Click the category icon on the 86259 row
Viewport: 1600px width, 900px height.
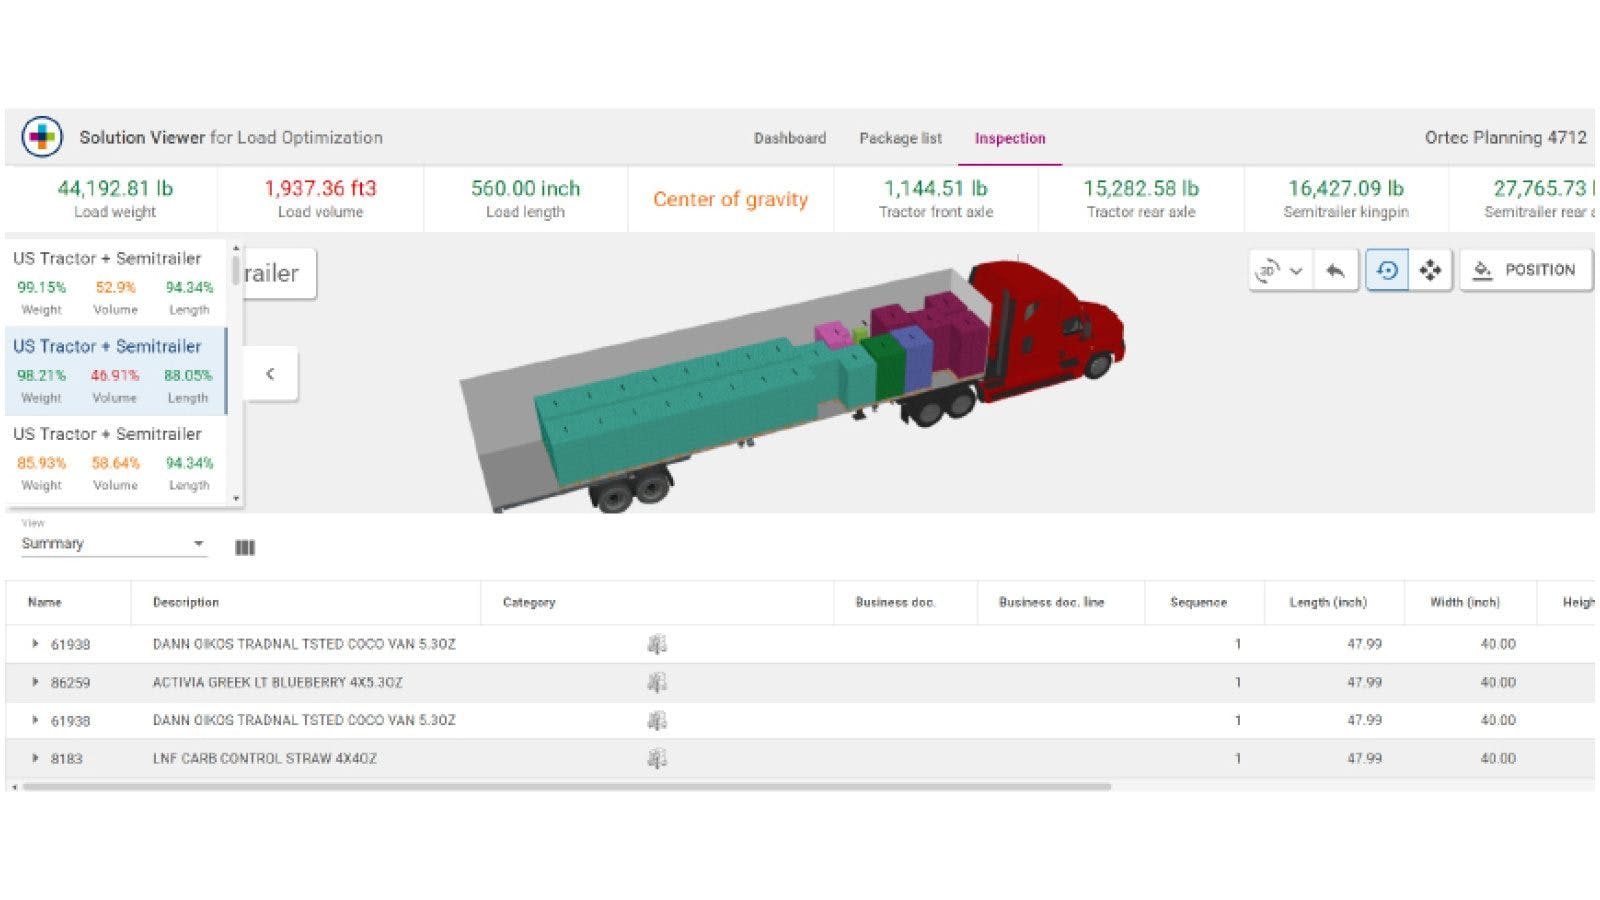click(658, 681)
